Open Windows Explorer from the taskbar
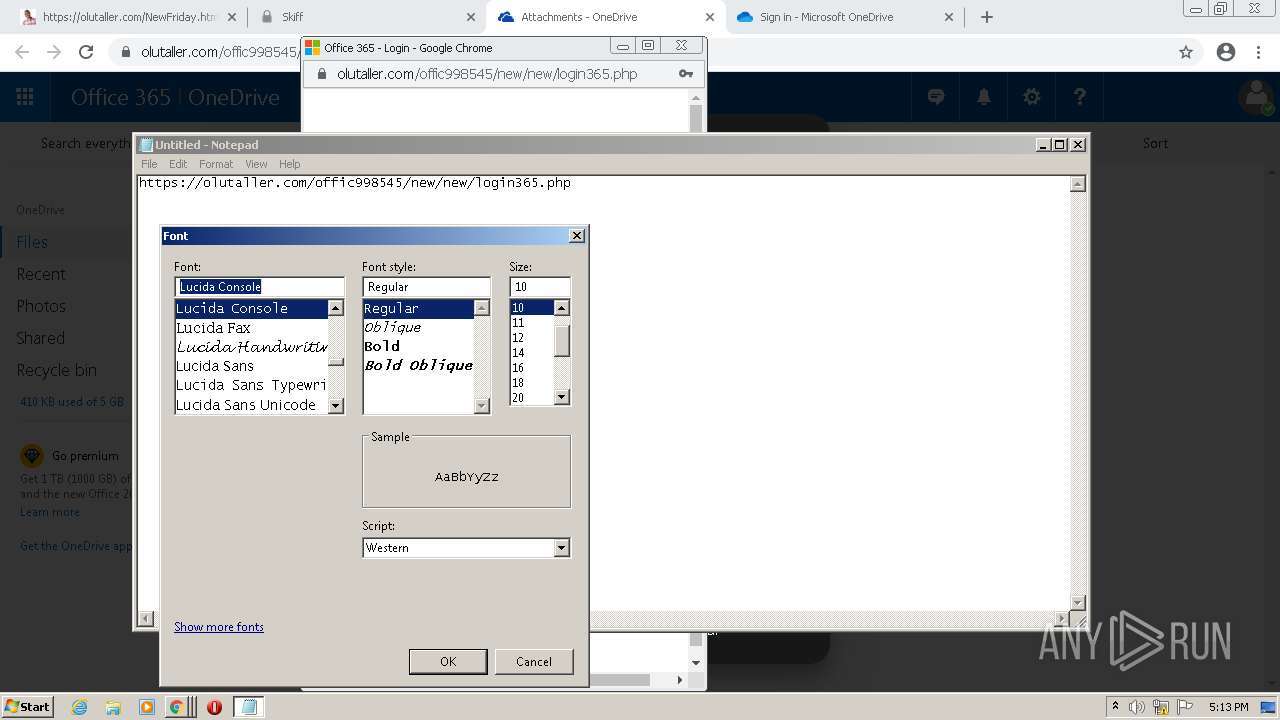The height and width of the screenshot is (720, 1280). coord(113,707)
